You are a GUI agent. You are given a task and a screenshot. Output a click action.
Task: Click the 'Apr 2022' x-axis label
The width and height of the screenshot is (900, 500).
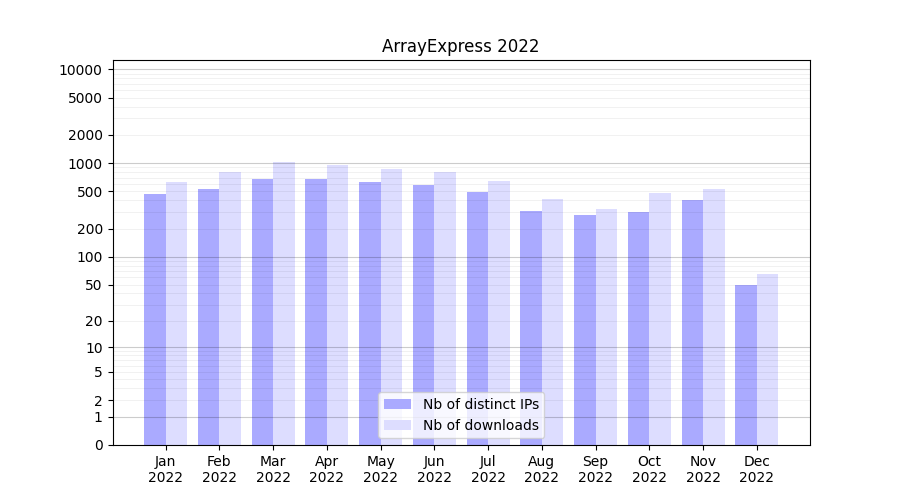[327, 469]
